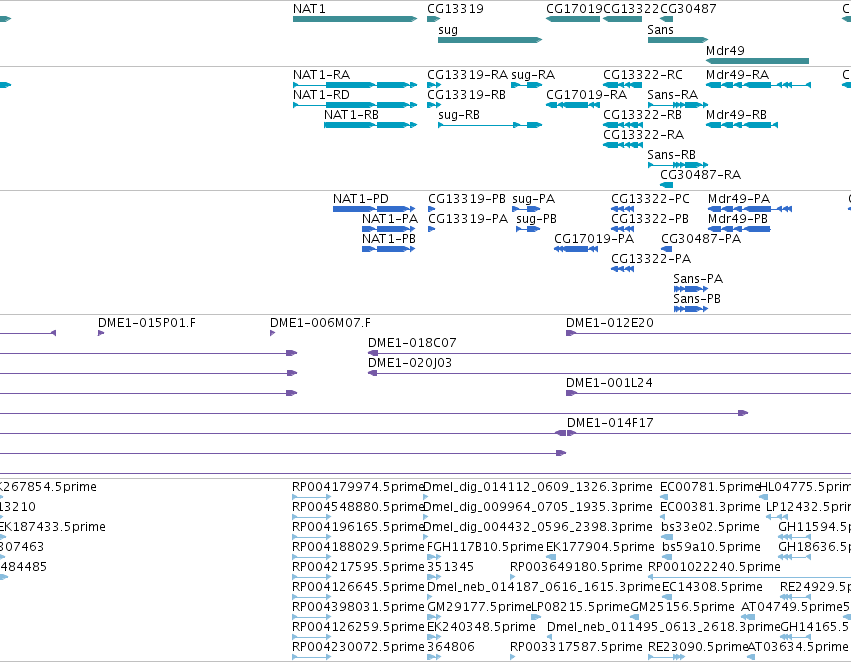851x662 pixels.
Task: Select the sug-RB transcript
Action: tap(490, 125)
